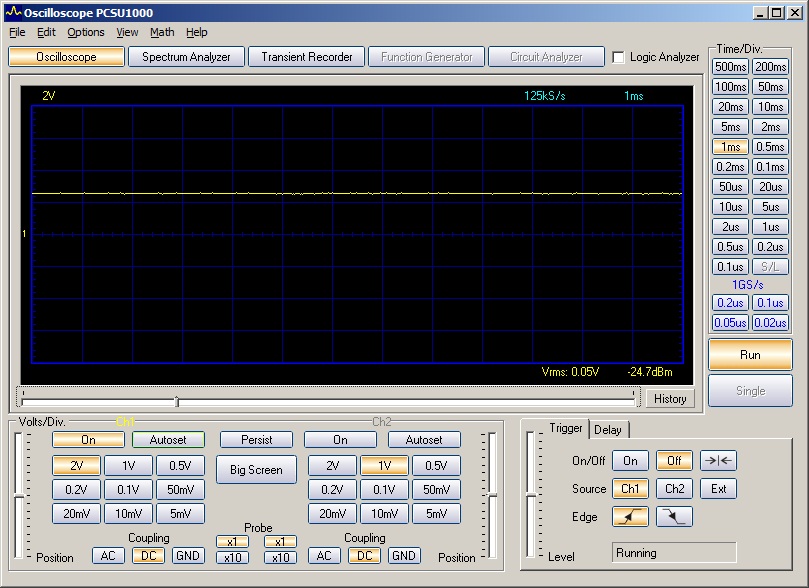Click Ch1 Autoset button
The width and height of the screenshot is (809, 588).
168,440
